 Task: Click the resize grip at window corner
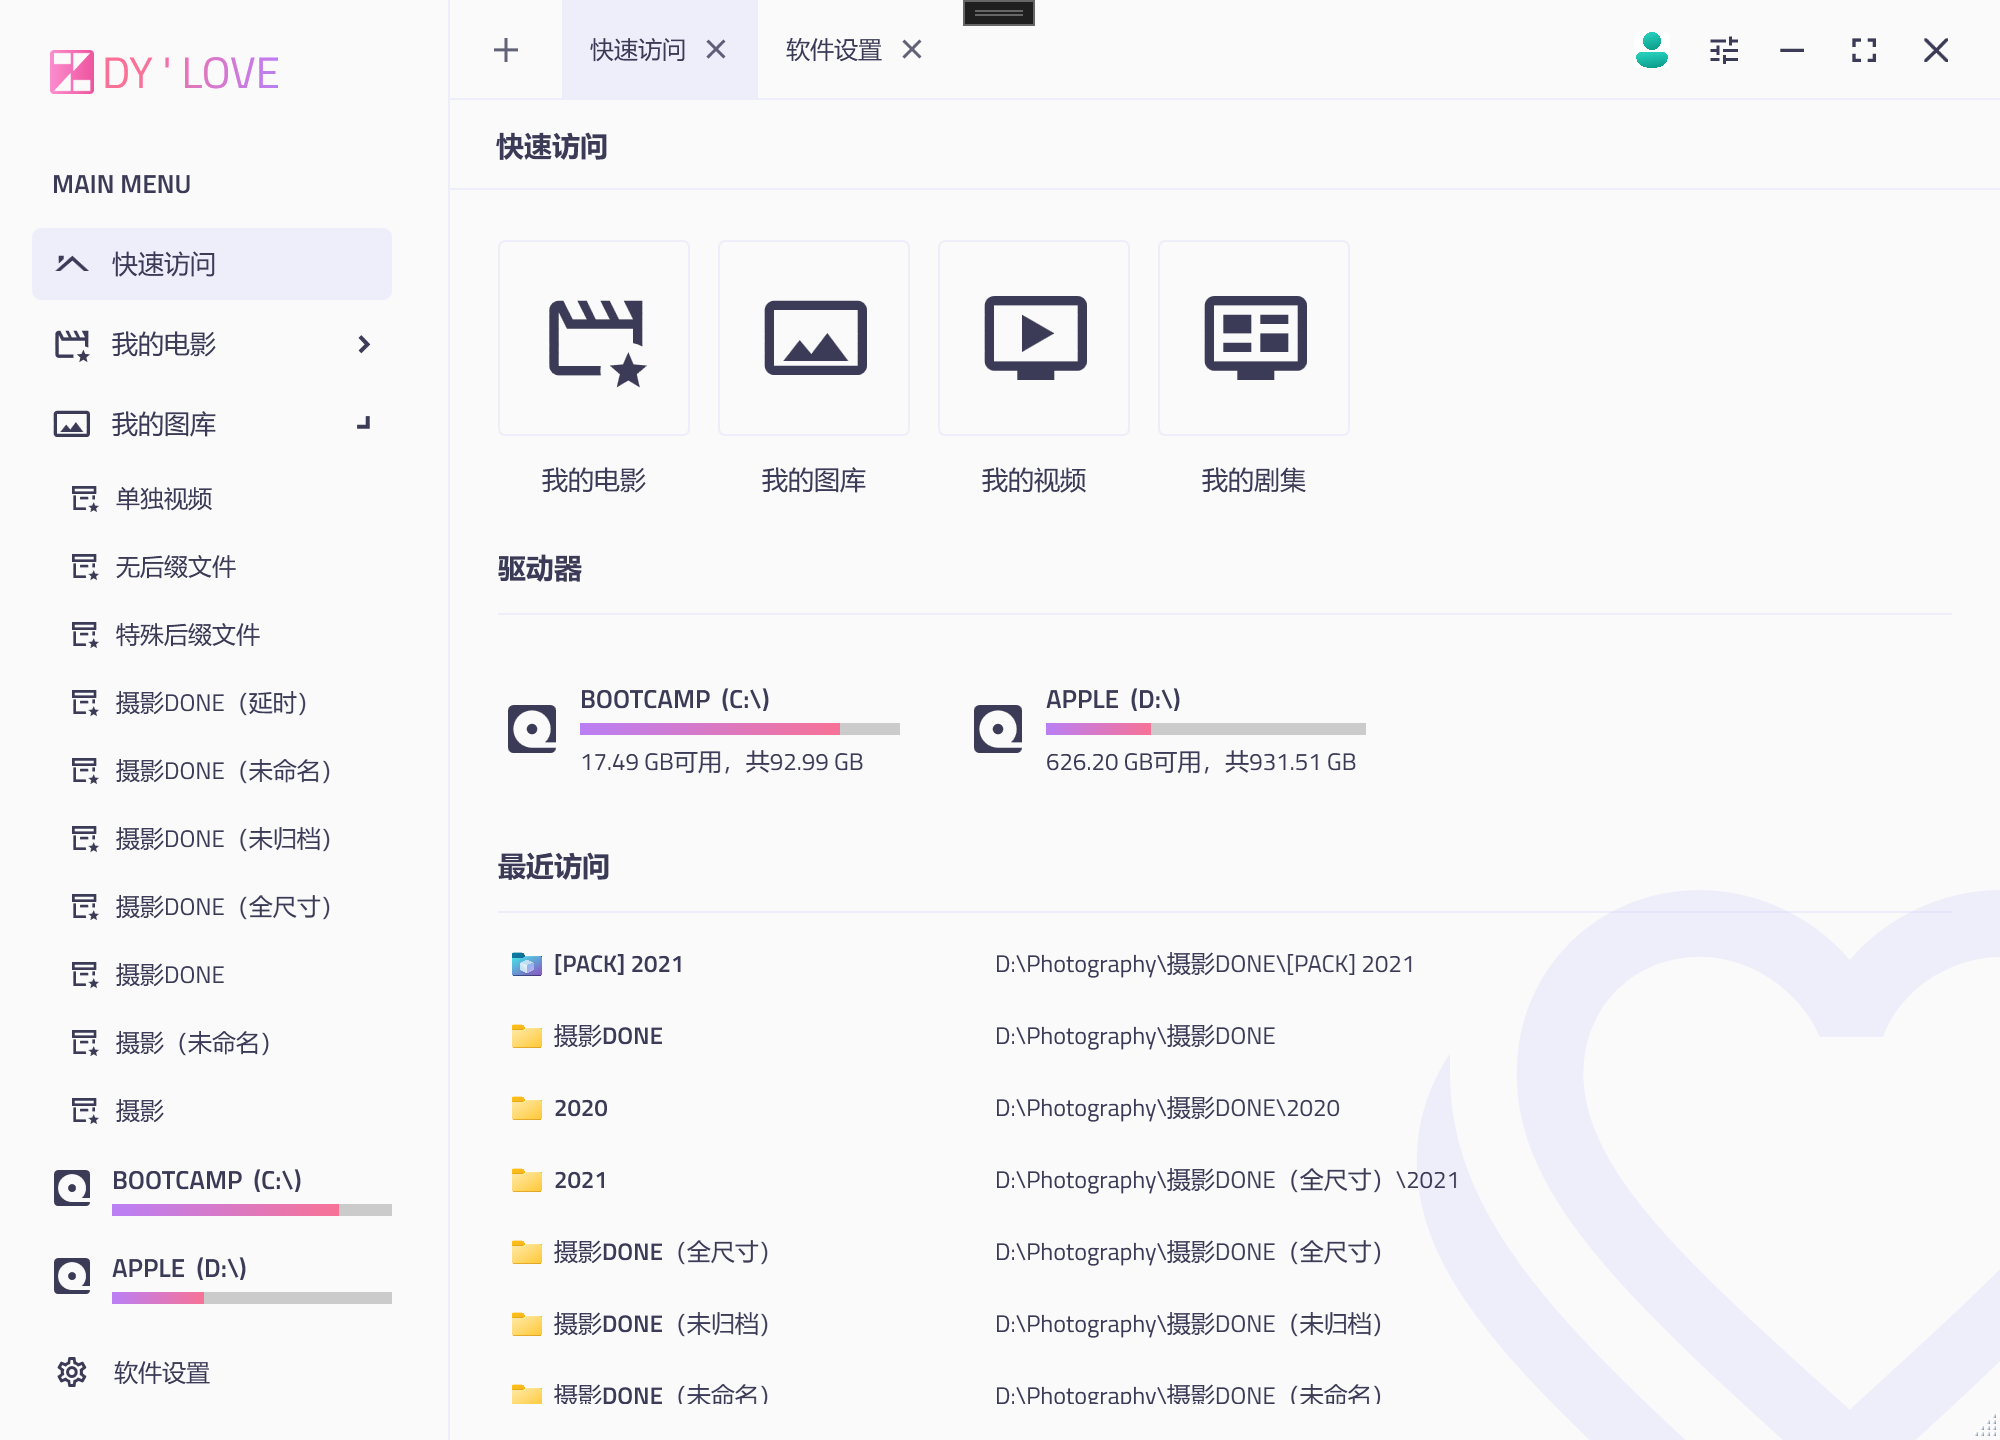[x=1986, y=1425]
